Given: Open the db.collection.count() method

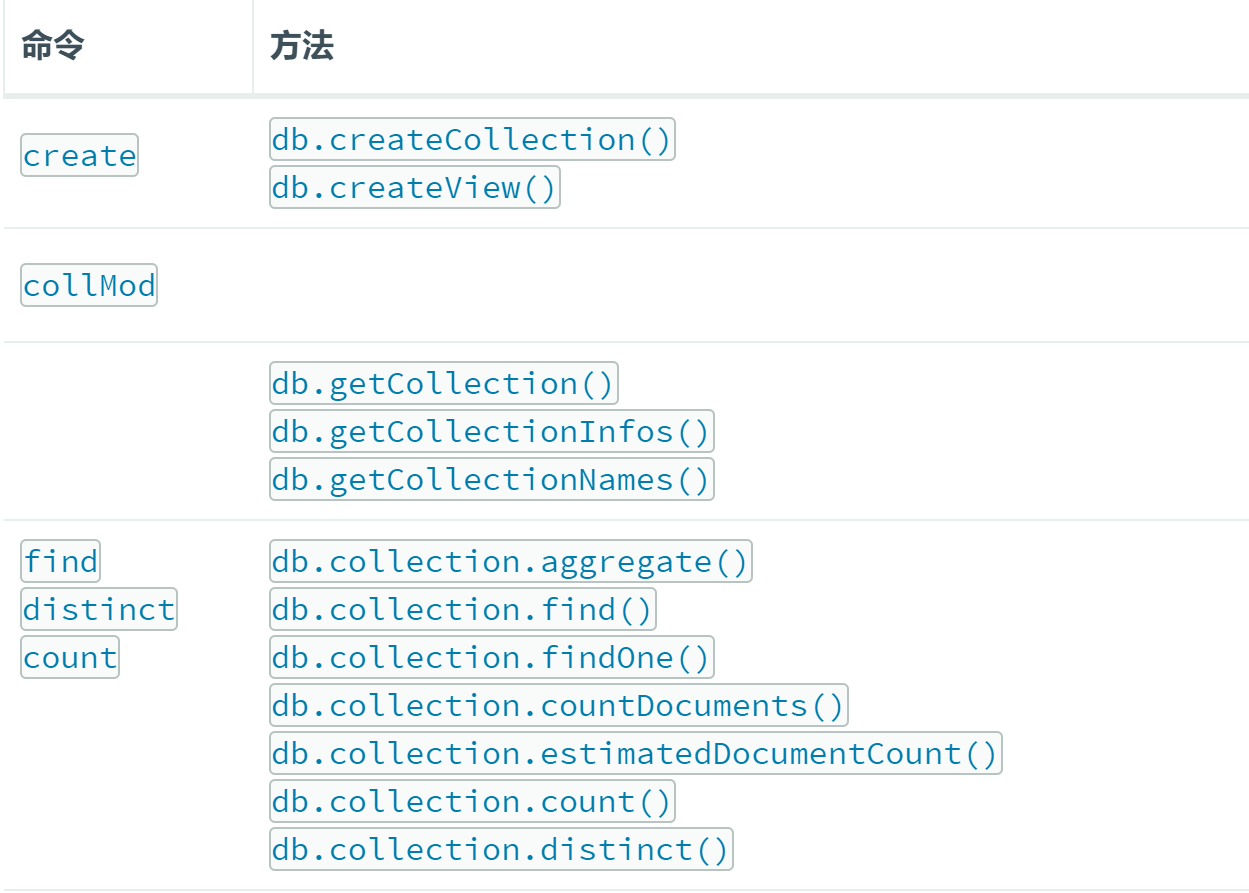Looking at the screenshot, I should coord(472,801).
